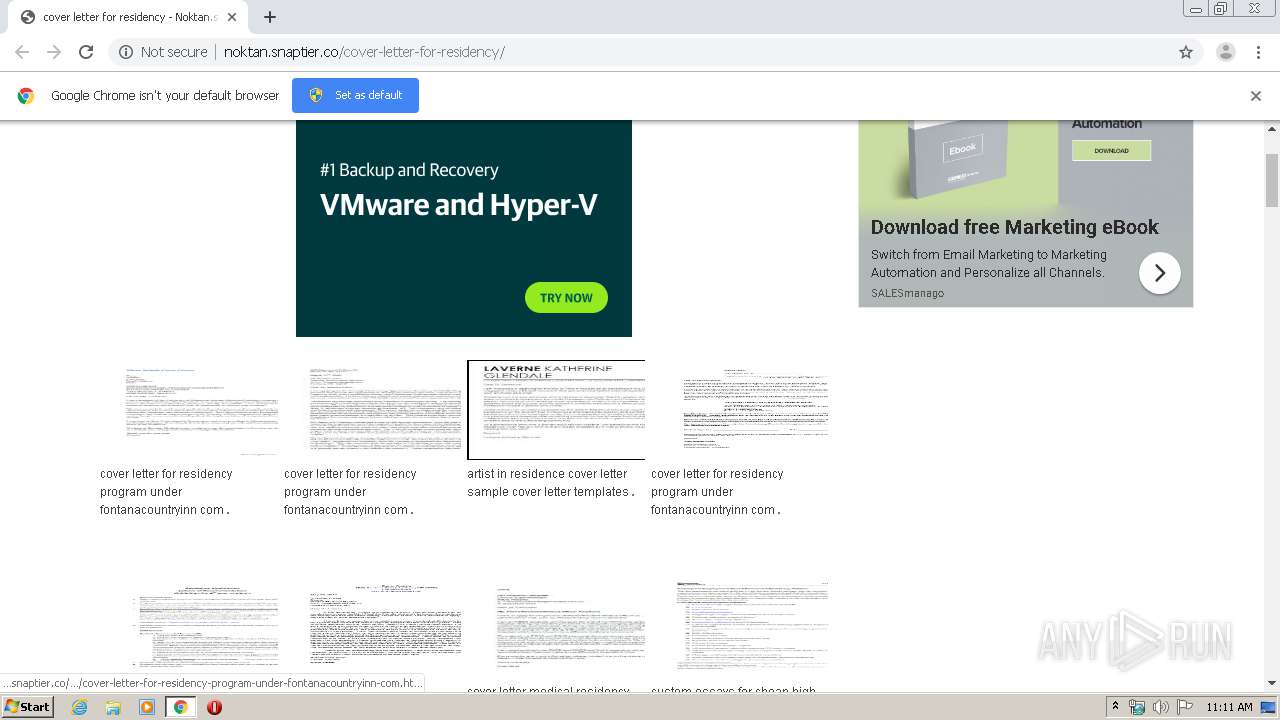Click the shield icon in Set as default
This screenshot has height=720, width=1280.
pyautogui.click(x=316, y=95)
